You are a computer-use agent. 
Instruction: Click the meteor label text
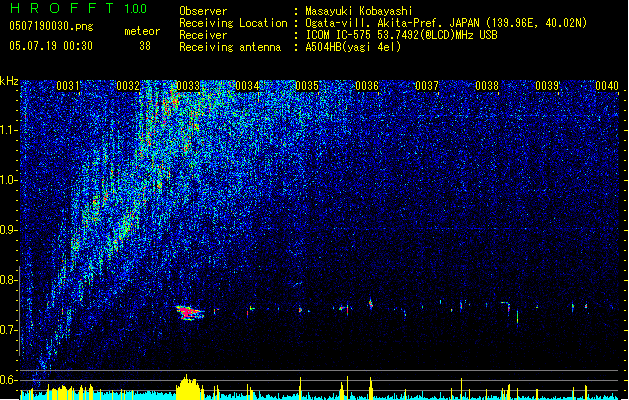pos(142,31)
